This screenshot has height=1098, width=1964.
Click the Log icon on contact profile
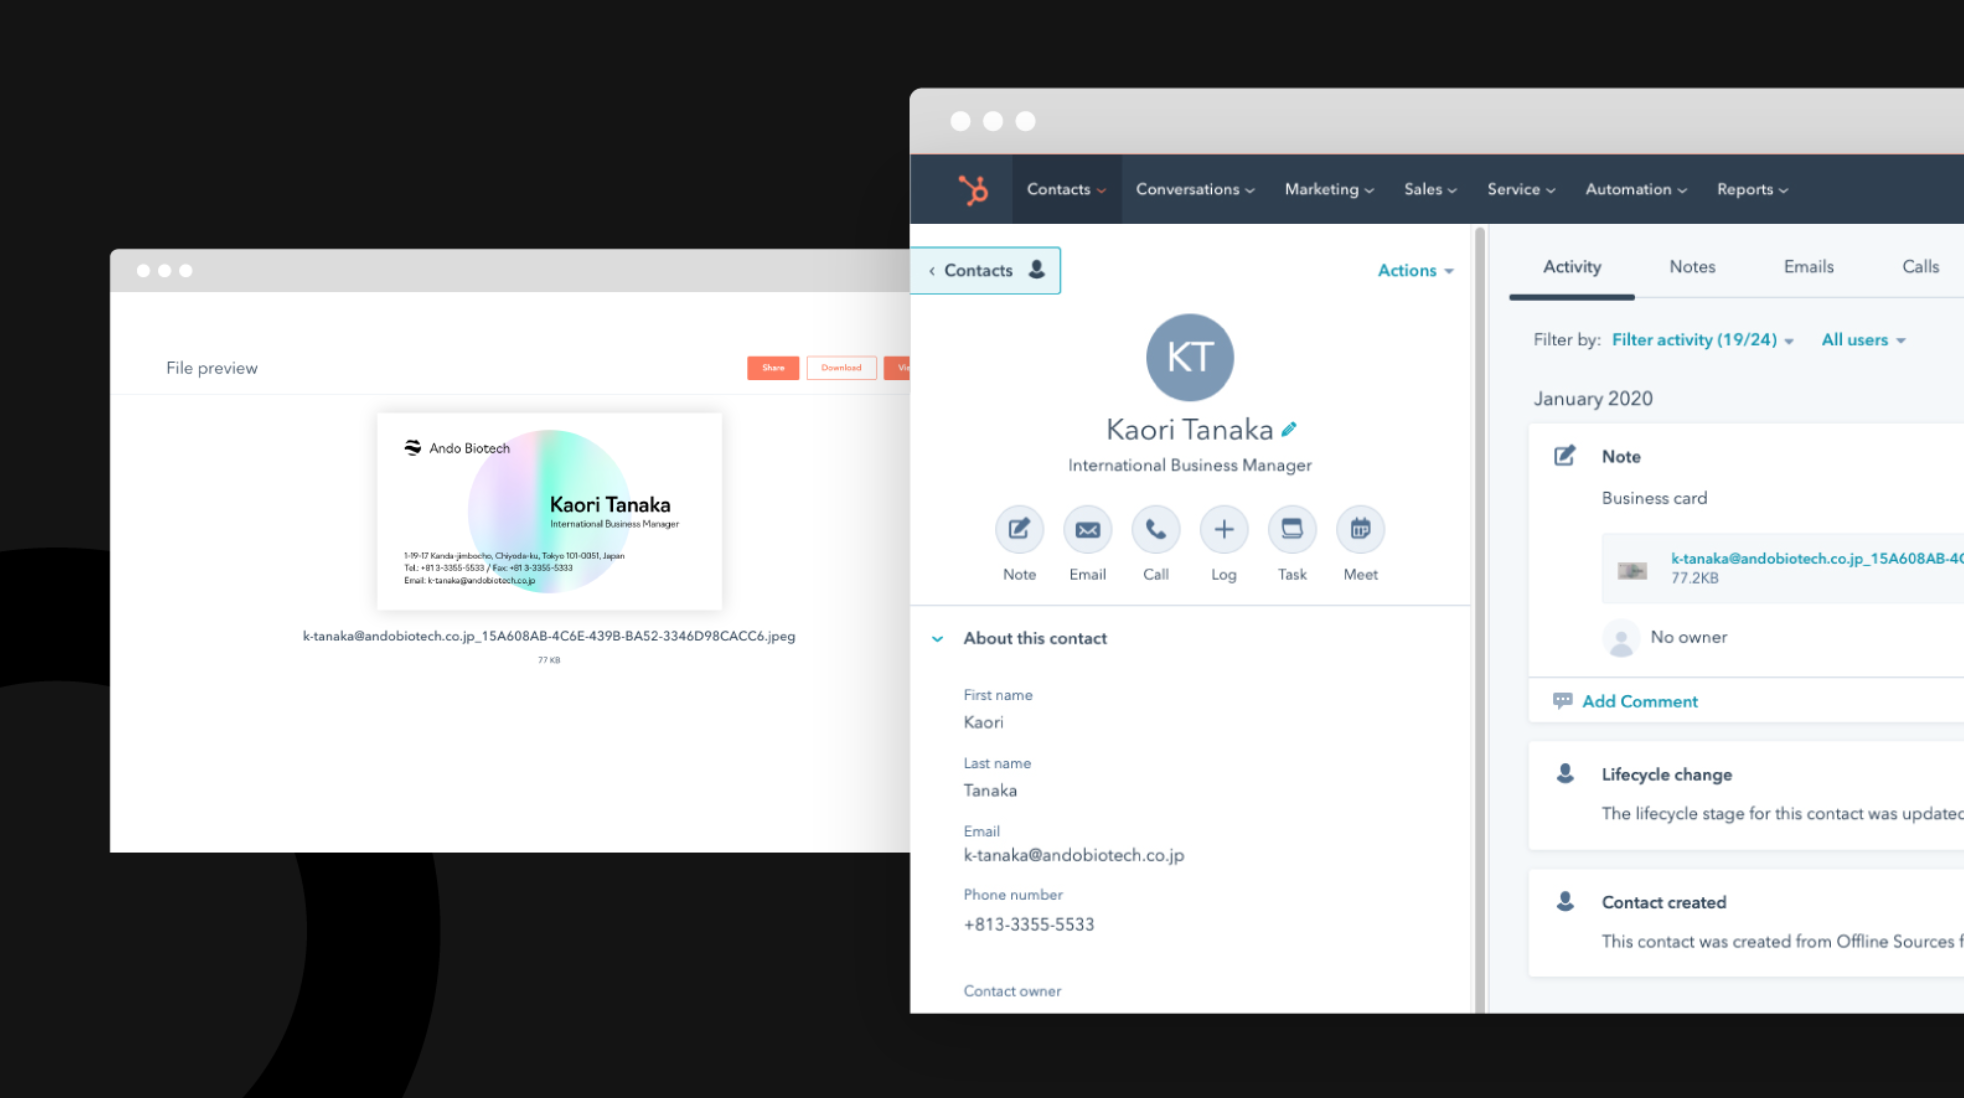click(x=1223, y=527)
